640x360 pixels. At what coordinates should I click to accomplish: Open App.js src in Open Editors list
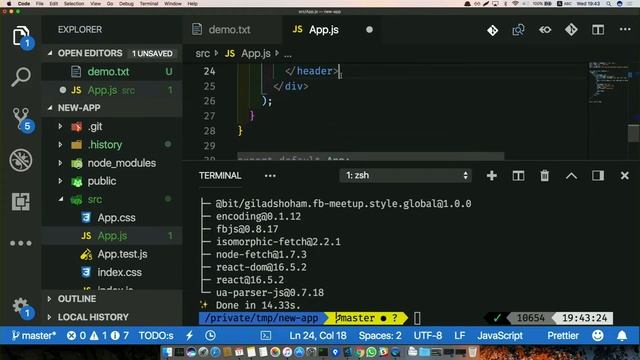pos(112,90)
